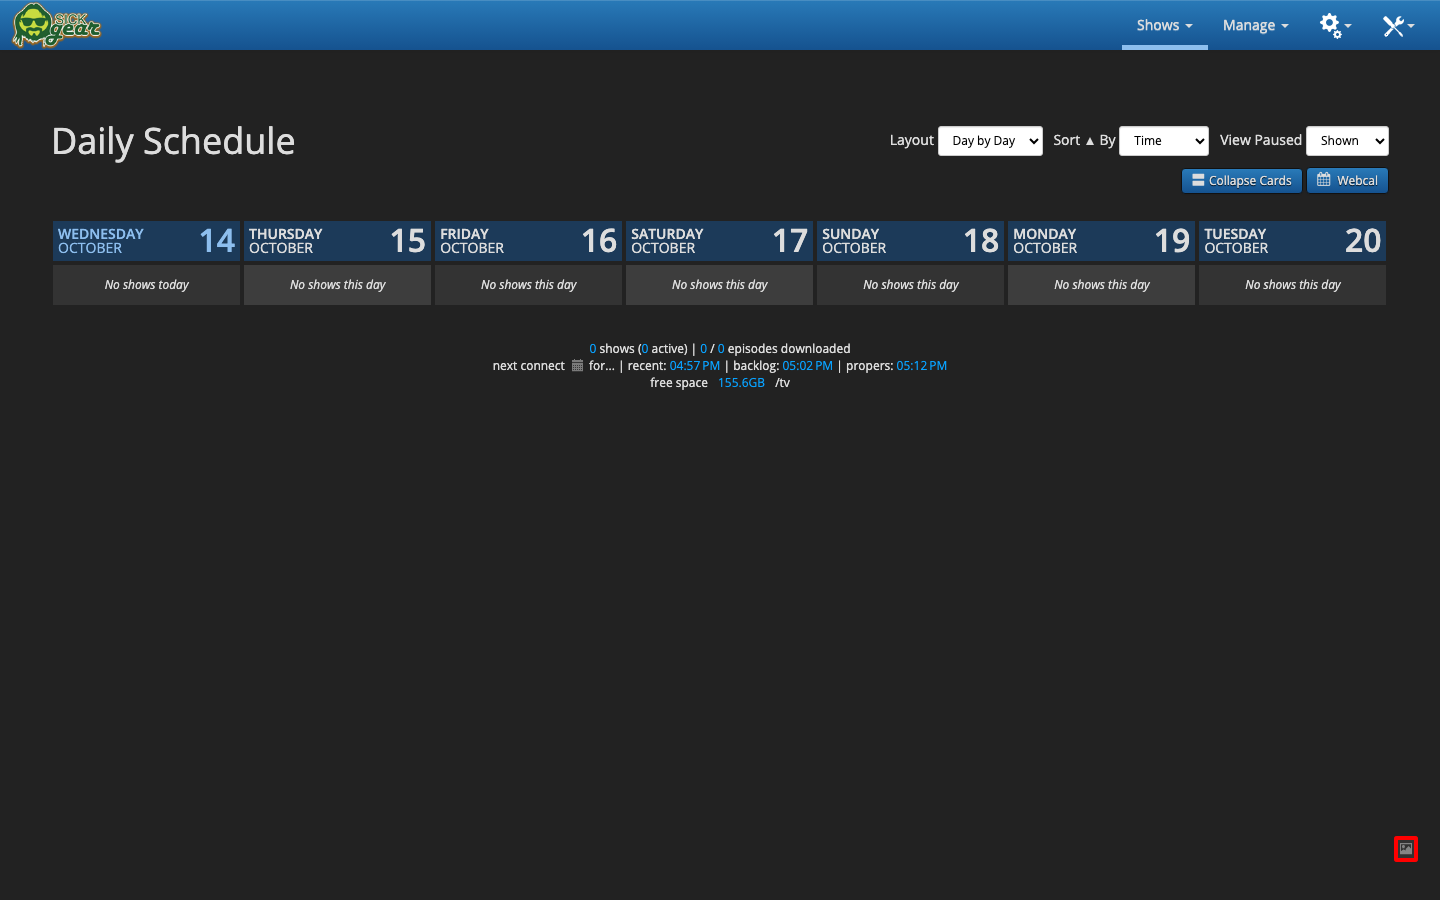Click the backlog time 05:02 PM link

[x=808, y=366]
